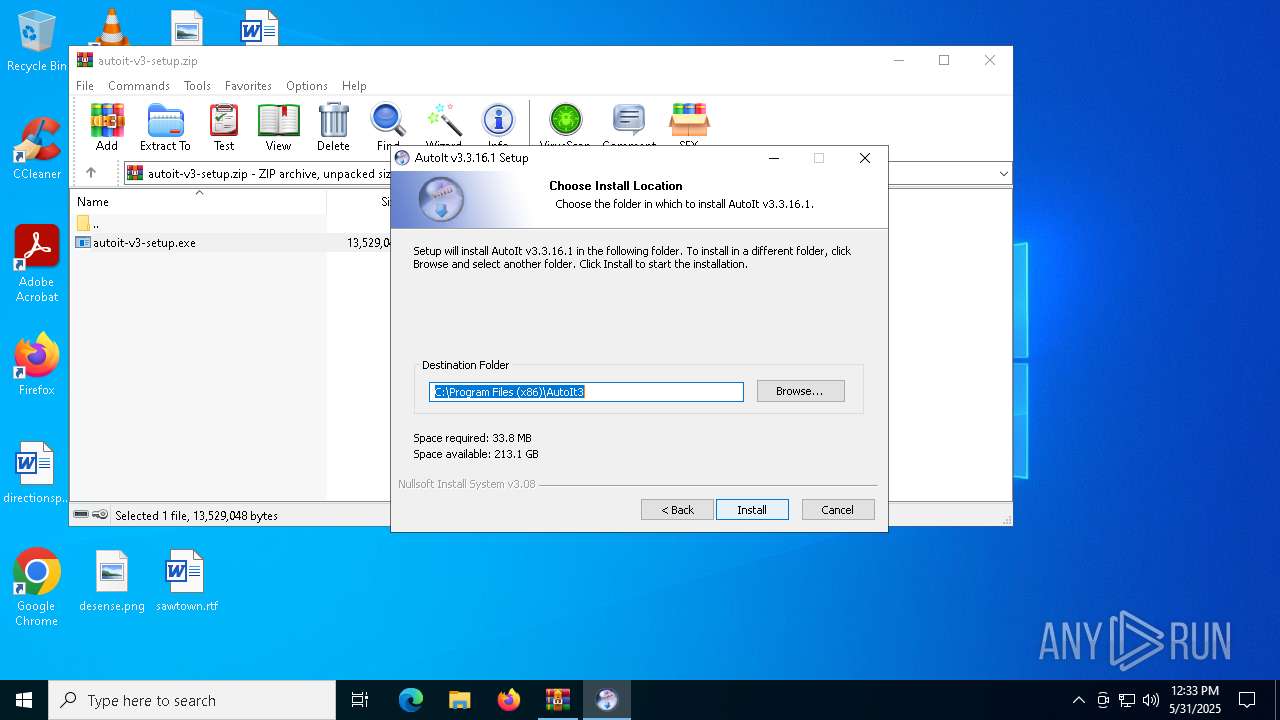1280x720 pixels.
Task: Open the Favorites menu
Action: [x=248, y=86]
